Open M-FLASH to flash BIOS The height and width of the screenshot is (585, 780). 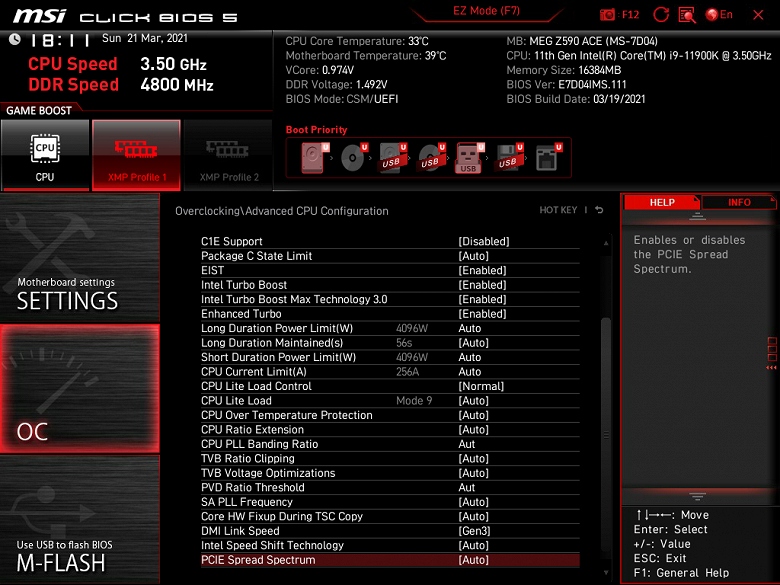coord(80,520)
